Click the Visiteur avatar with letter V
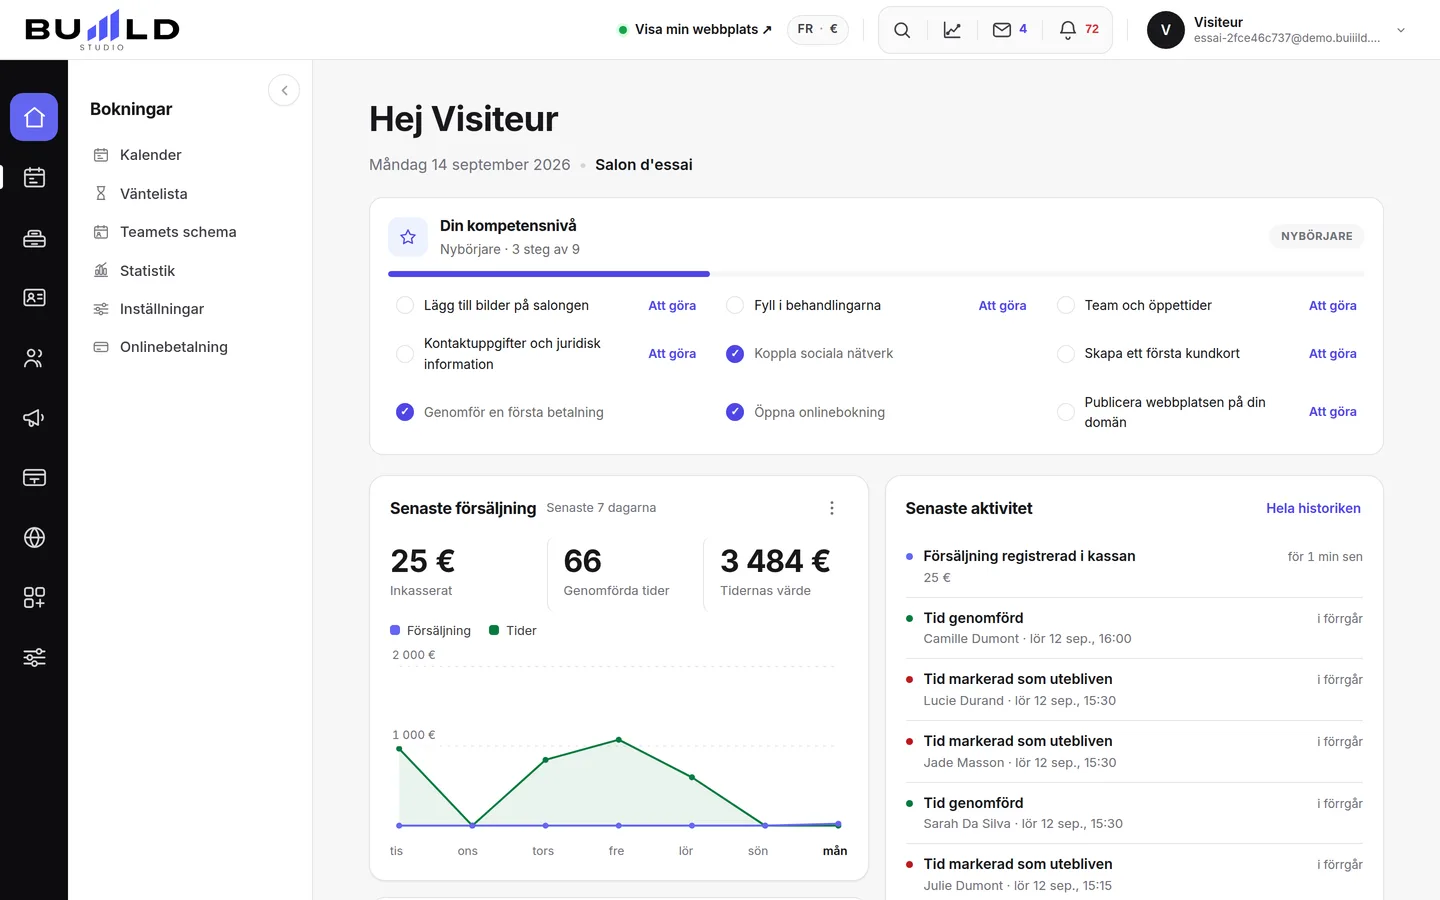Screen dimensions: 1440x900 pos(1166,30)
